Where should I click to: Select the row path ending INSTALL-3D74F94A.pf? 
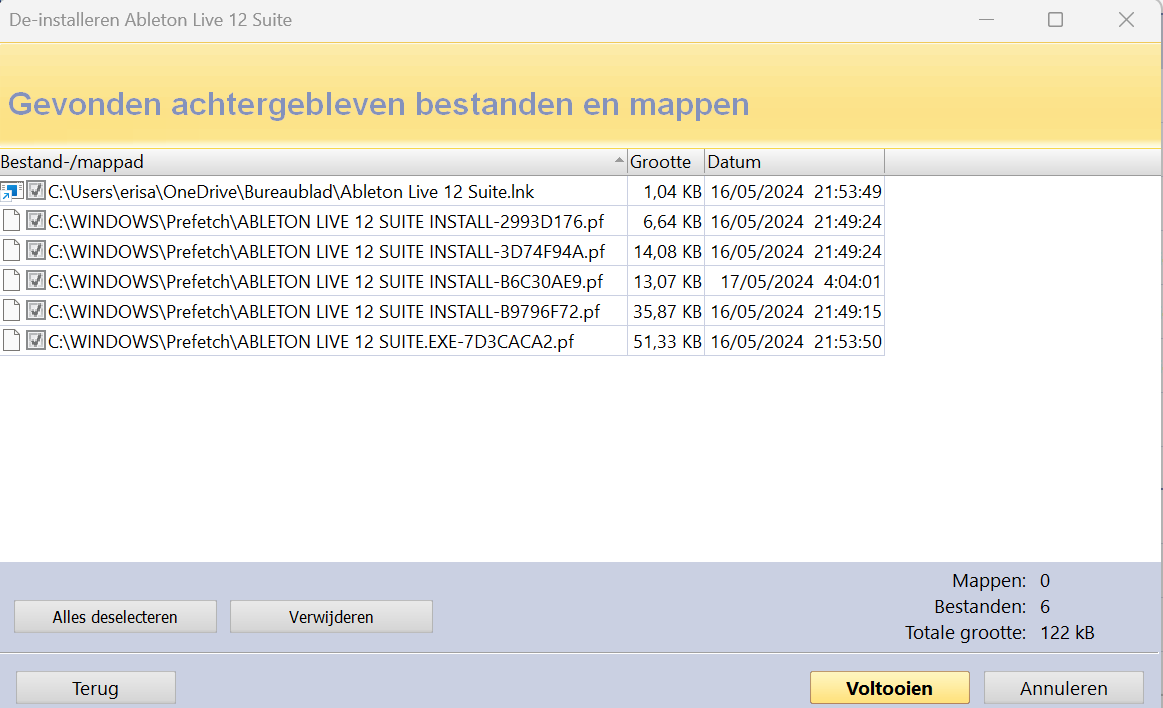[x=326, y=251]
